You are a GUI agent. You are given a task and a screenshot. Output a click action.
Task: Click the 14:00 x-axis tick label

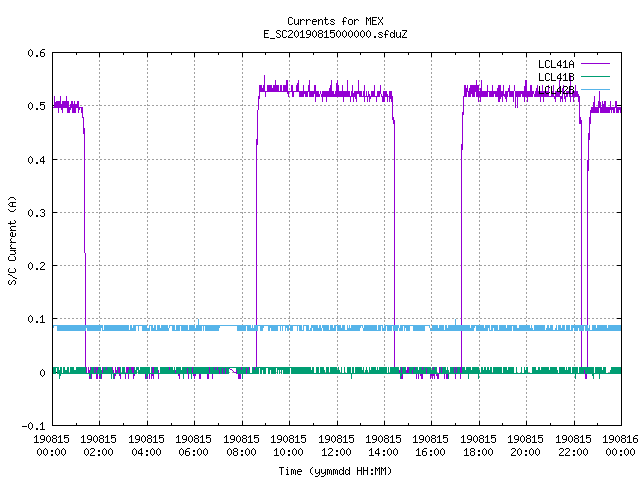[x=383, y=452]
